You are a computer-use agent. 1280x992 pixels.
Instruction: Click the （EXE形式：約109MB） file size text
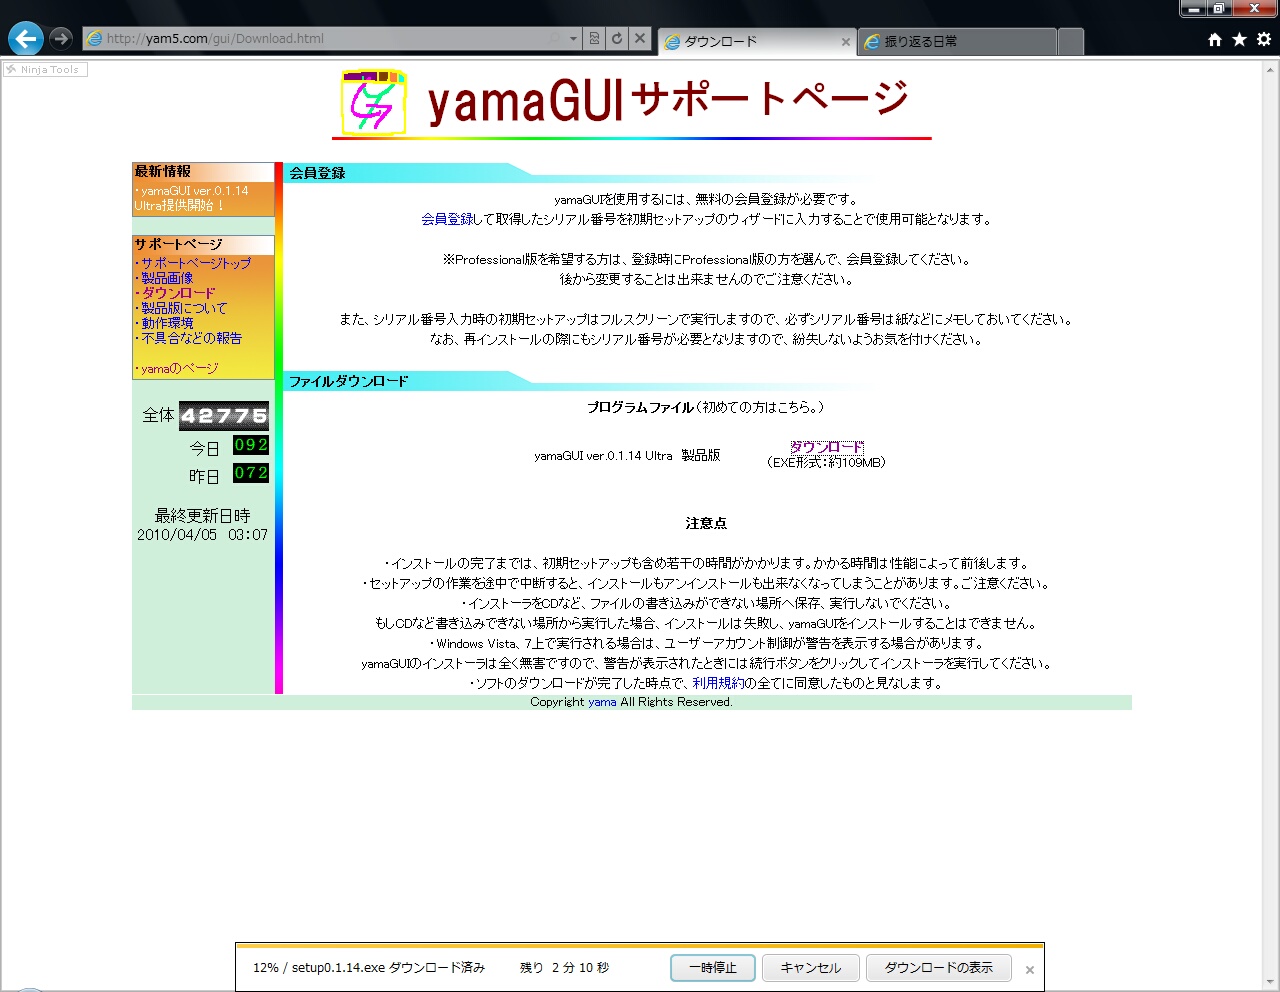826,462
